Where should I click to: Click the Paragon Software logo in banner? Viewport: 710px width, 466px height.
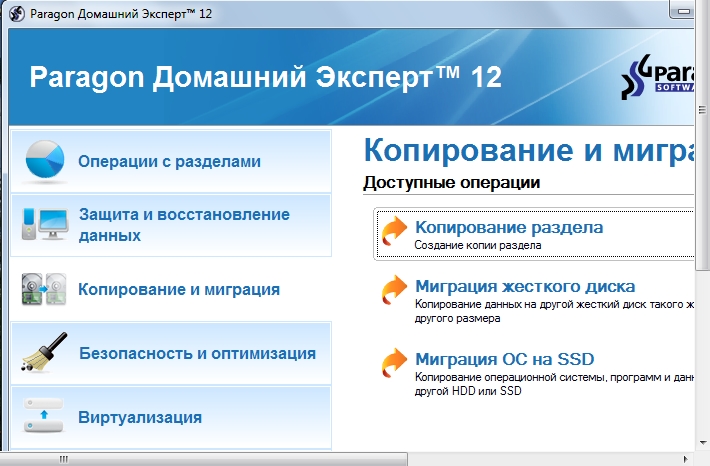pos(657,77)
